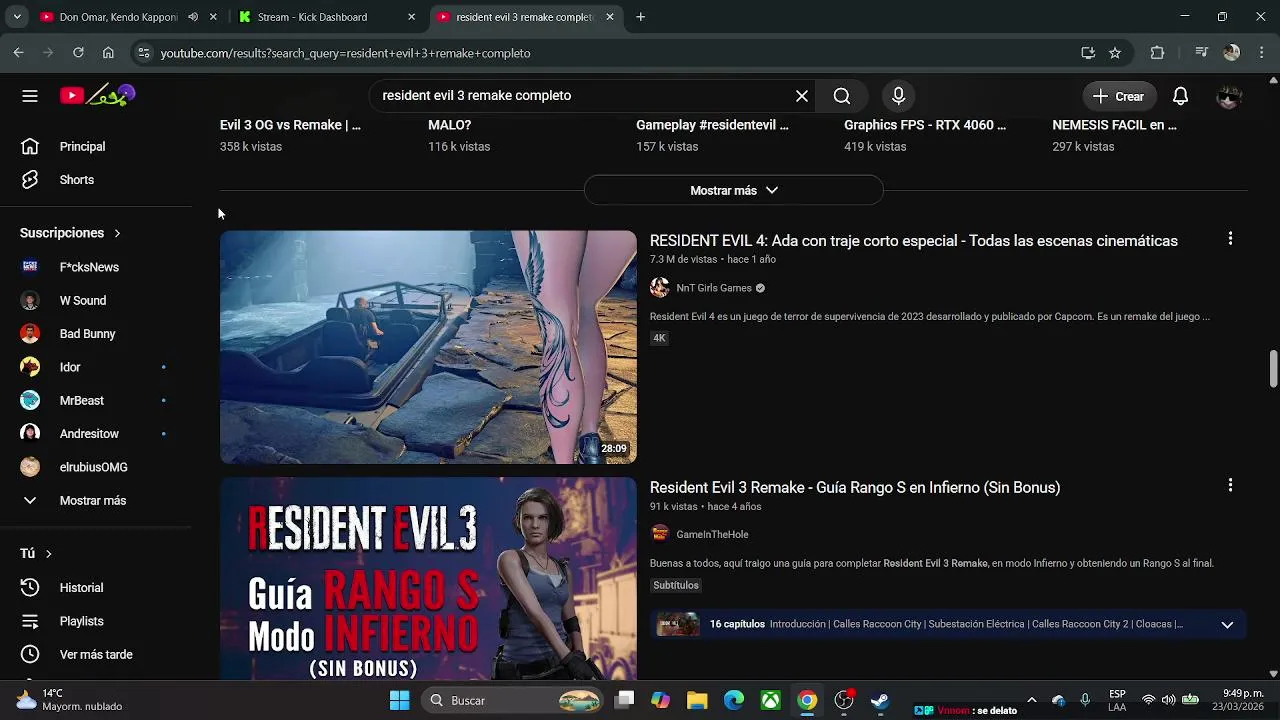1280x720 pixels.
Task: Open Steam from the taskbar
Action: (880, 700)
